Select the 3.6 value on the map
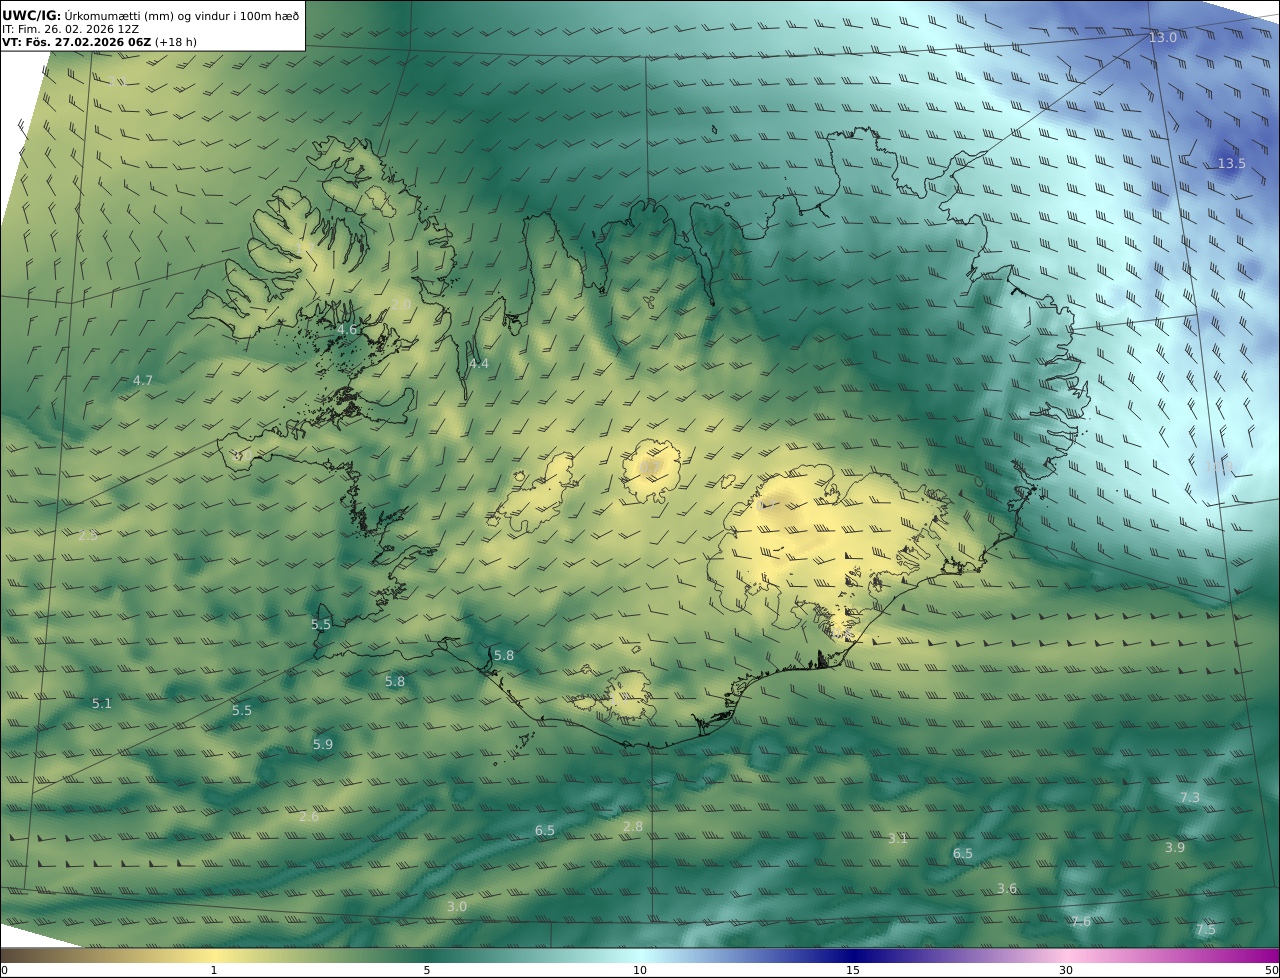 click(x=1007, y=889)
